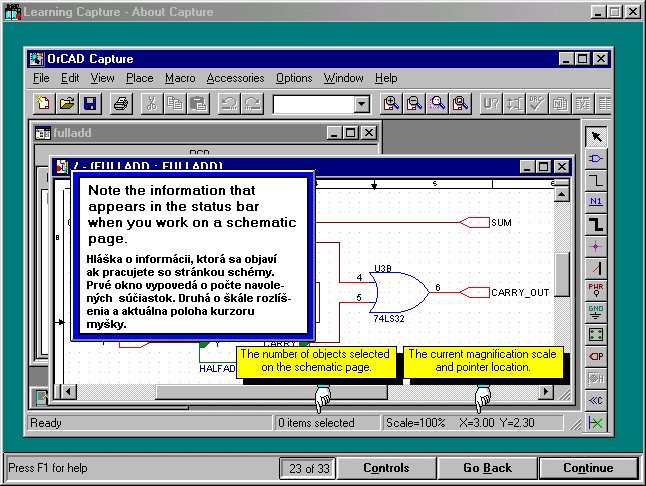The height and width of the screenshot is (486, 646).
Task: Open a file with the folder icon
Action: point(67,103)
